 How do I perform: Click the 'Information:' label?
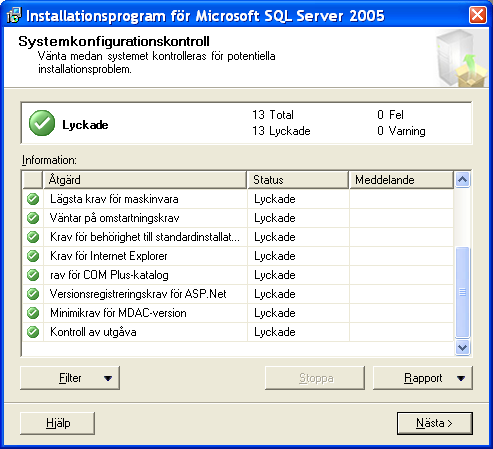(49, 160)
